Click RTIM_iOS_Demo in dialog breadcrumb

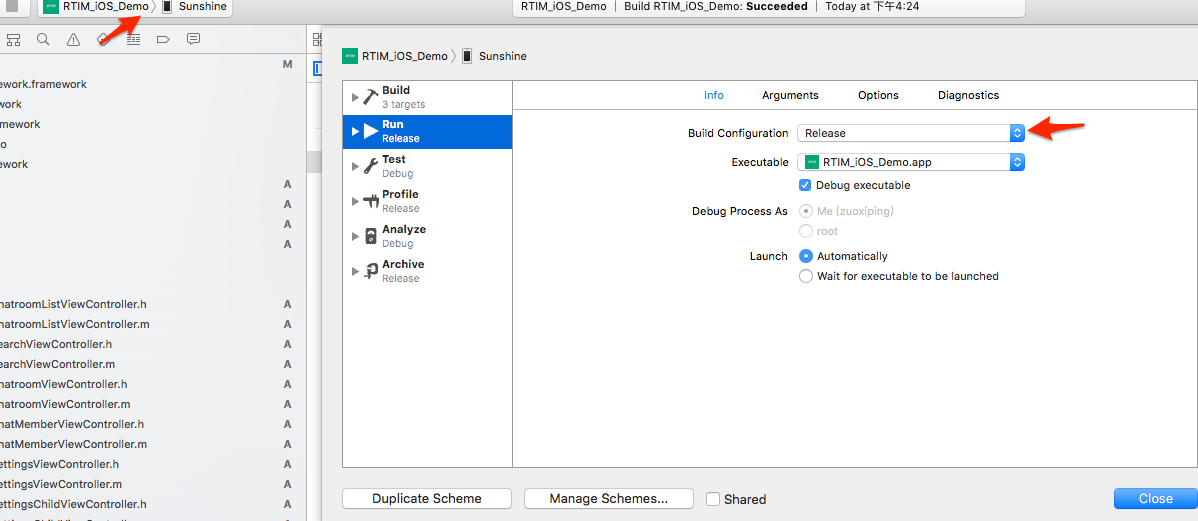[x=405, y=56]
